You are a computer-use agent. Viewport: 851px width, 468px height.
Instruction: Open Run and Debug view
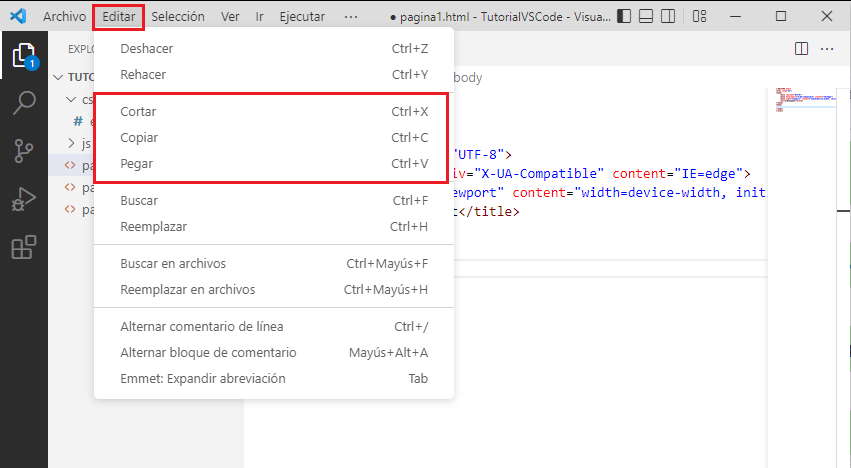pyautogui.click(x=24, y=199)
